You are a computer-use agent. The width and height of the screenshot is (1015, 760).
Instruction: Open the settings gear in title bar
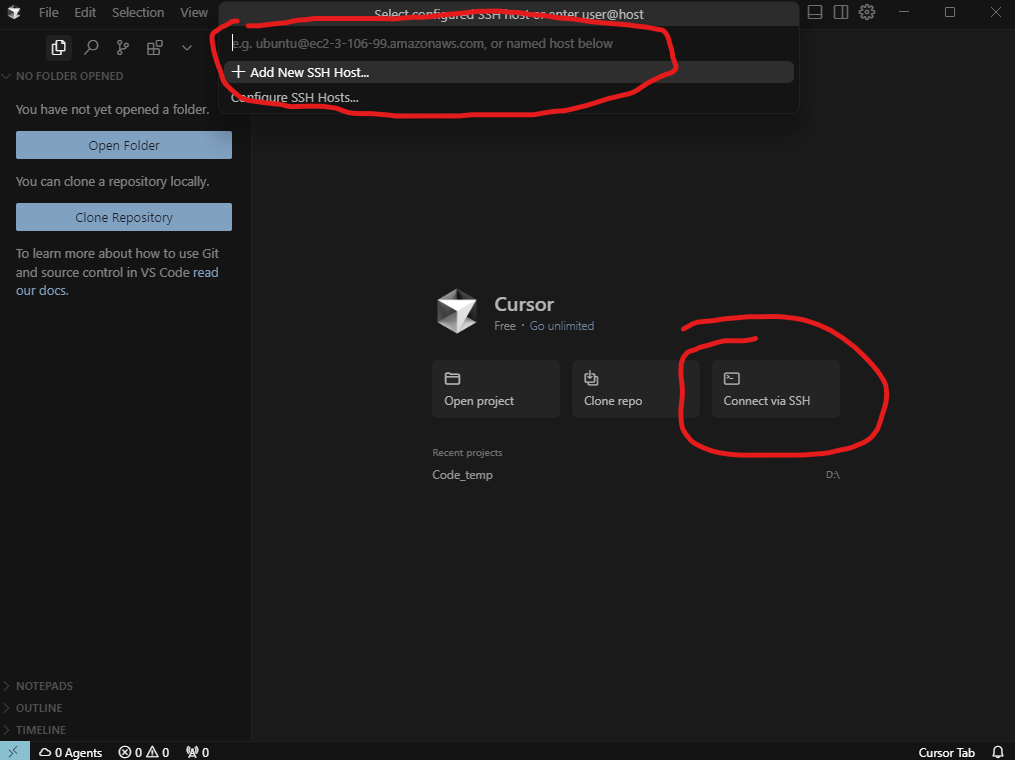click(x=867, y=12)
